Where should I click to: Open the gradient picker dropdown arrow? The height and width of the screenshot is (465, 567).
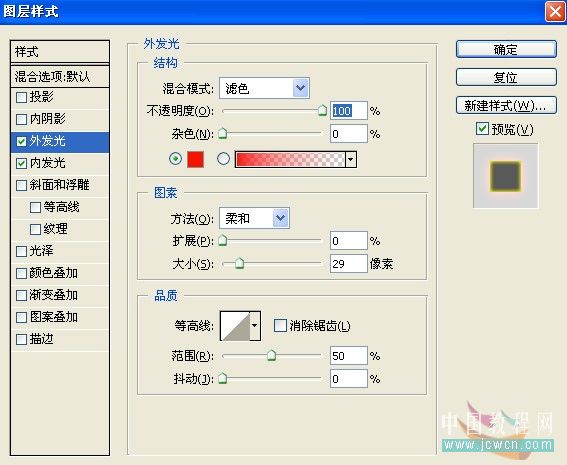[351, 159]
